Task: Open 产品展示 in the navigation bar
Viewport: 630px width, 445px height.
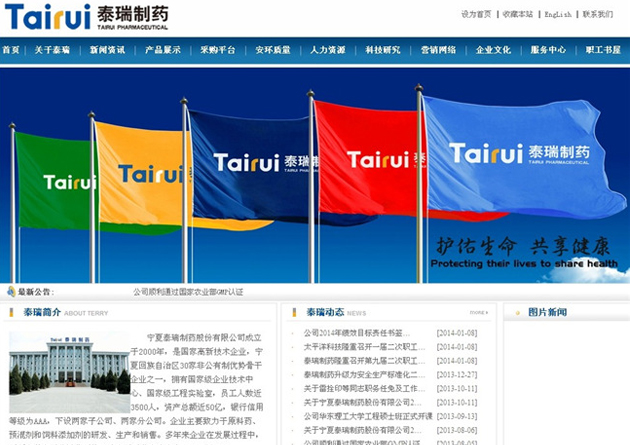Action: [x=163, y=50]
